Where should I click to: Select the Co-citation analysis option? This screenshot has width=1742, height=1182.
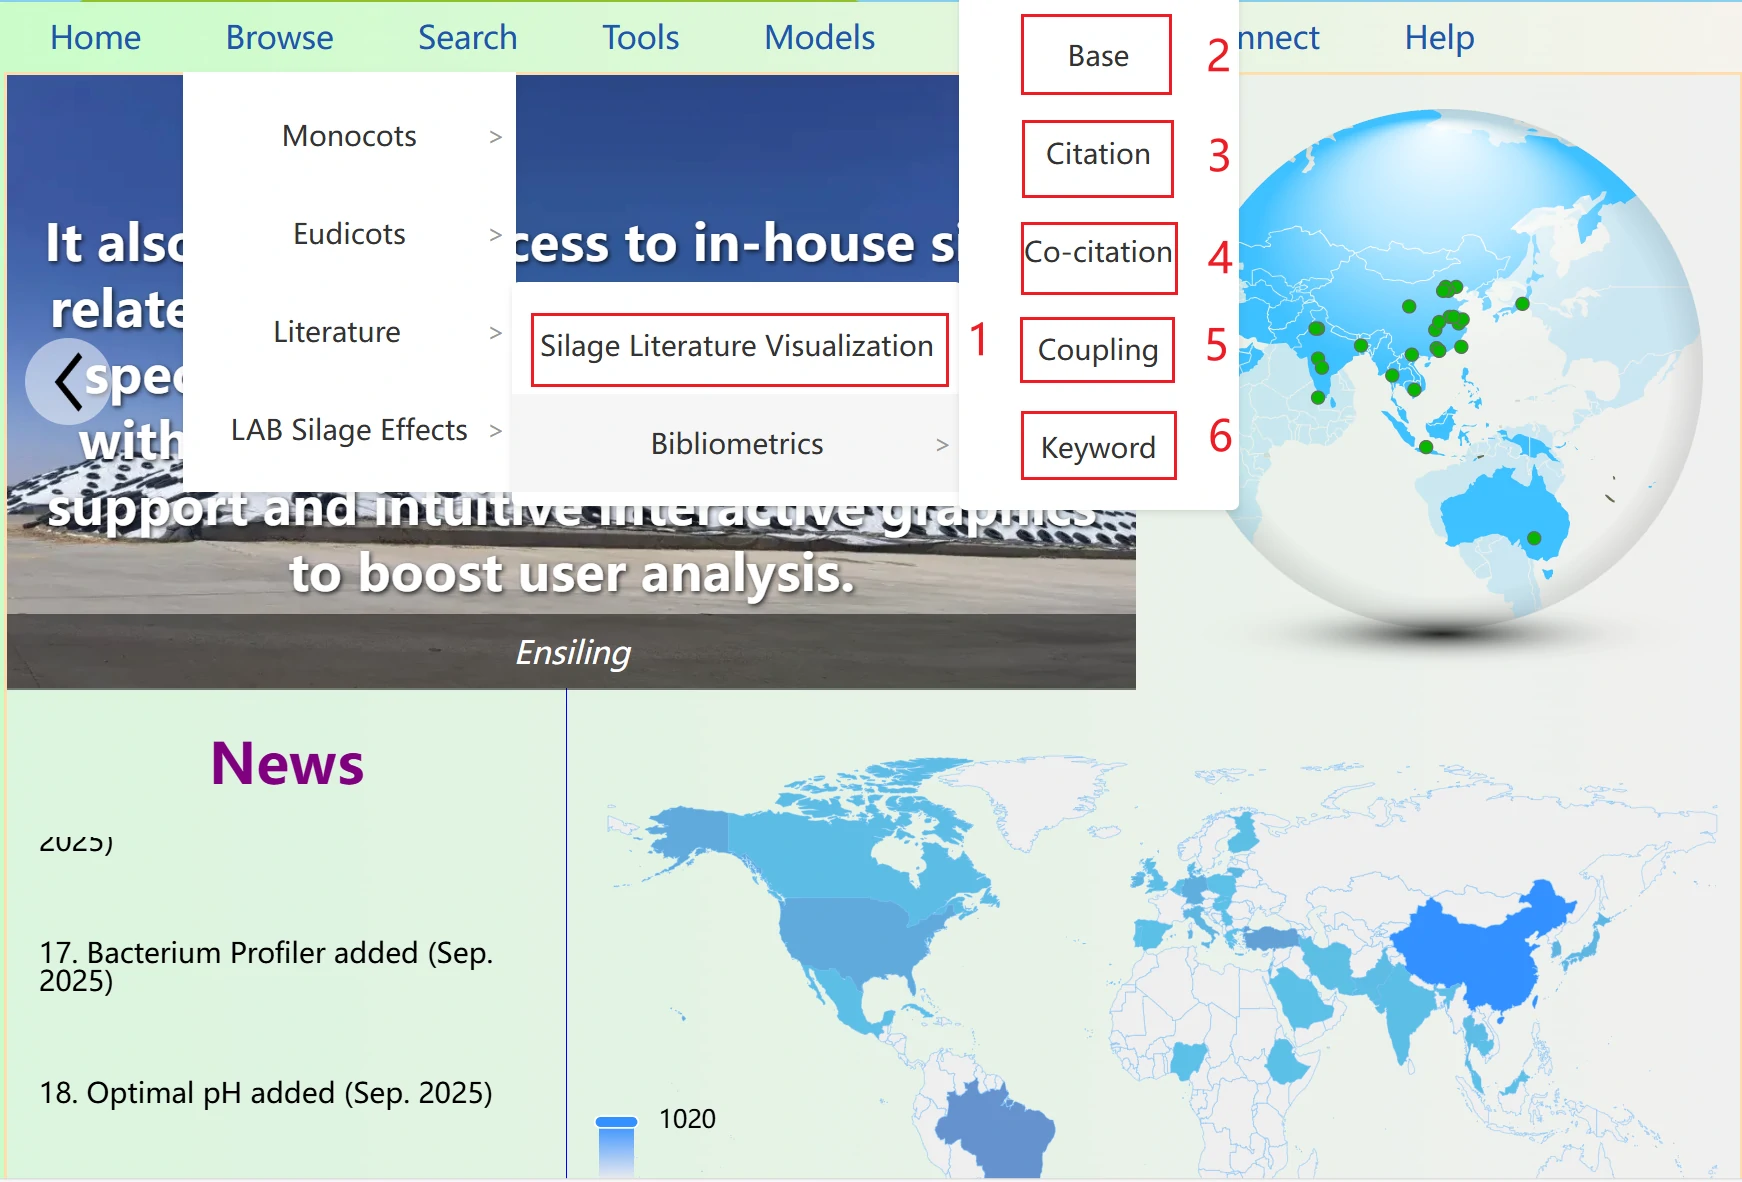1098,253
